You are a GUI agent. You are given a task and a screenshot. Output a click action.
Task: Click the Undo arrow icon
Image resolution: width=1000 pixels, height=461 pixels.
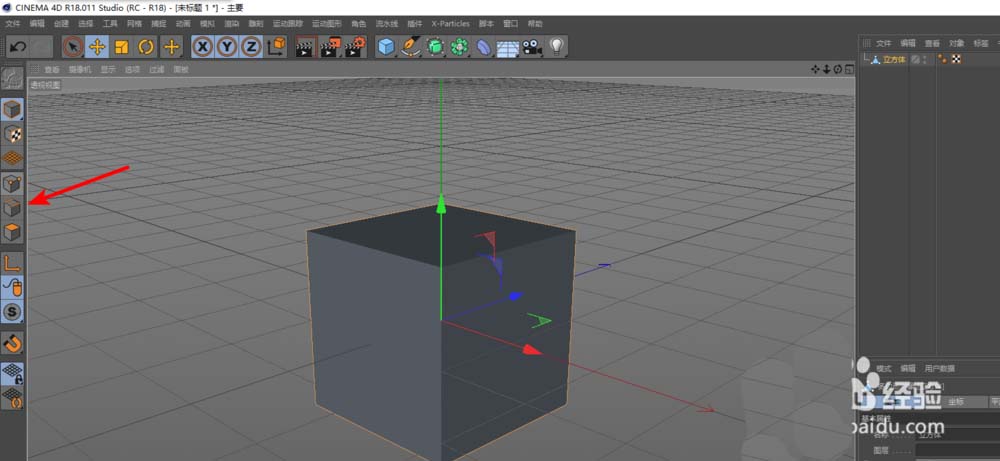(17, 46)
